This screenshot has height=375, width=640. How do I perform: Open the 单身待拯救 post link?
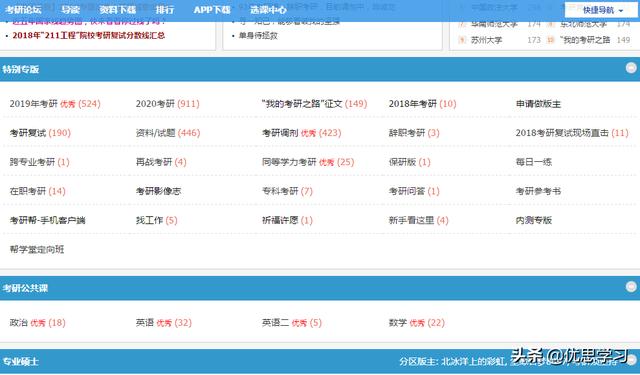[x=258, y=36]
